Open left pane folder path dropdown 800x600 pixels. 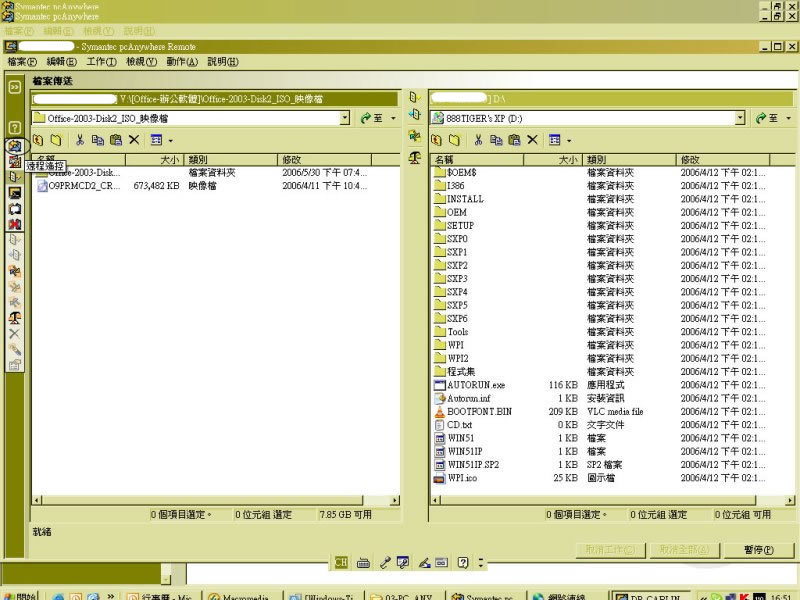tap(345, 118)
